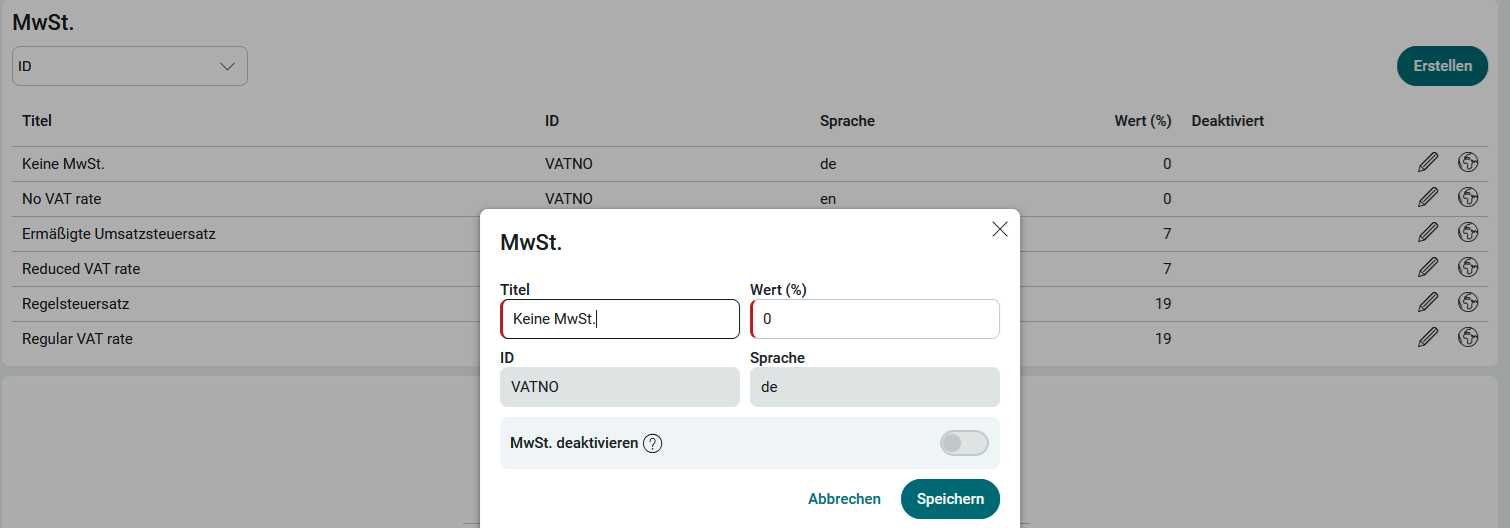
Task: Click the Sprache field showing de
Action: point(875,387)
